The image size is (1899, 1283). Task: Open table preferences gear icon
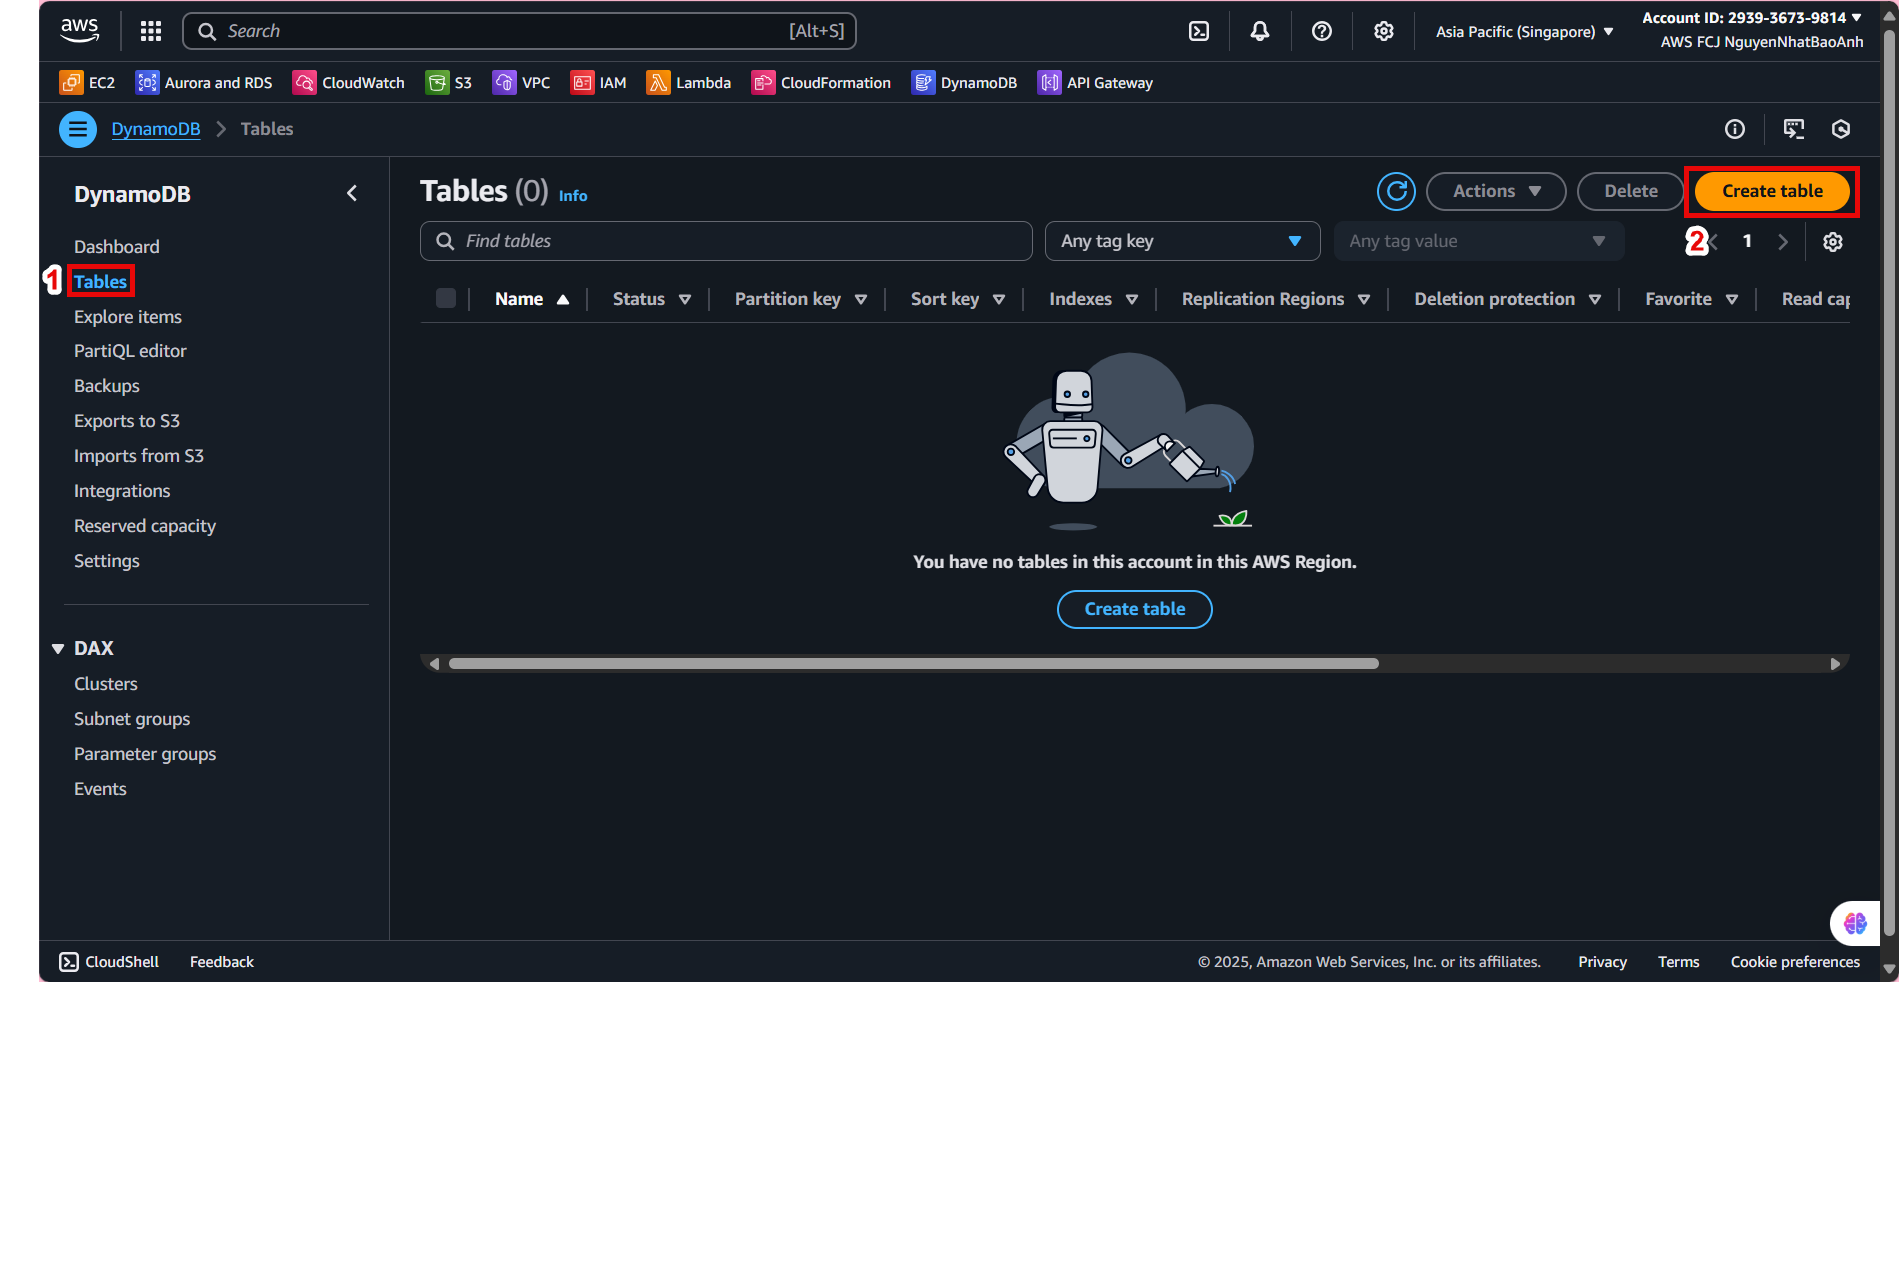click(1832, 242)
